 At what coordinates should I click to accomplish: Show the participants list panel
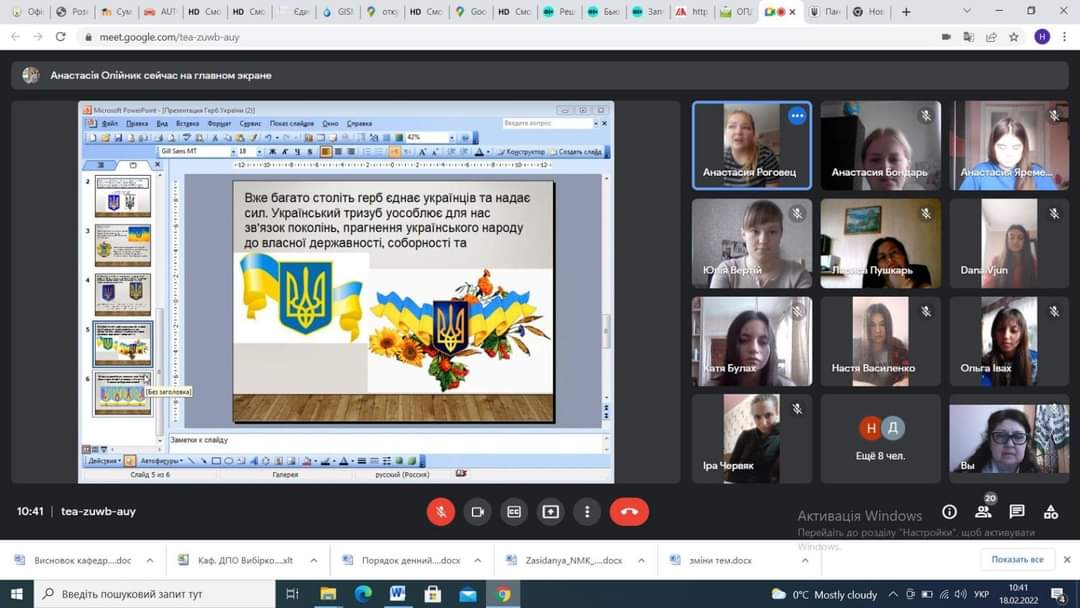[x=983, y=511]
